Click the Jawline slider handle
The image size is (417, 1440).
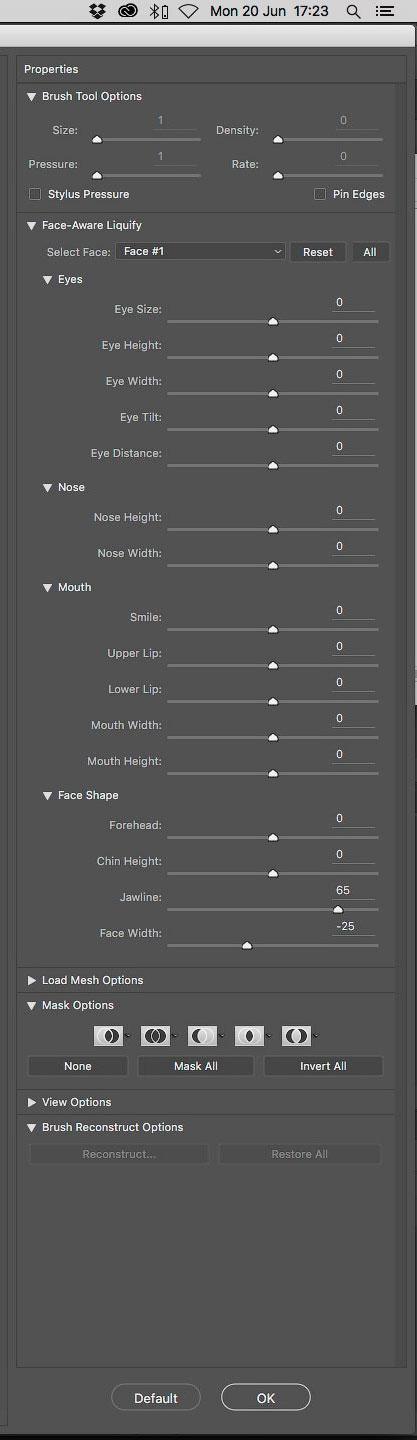coord(338,910)
